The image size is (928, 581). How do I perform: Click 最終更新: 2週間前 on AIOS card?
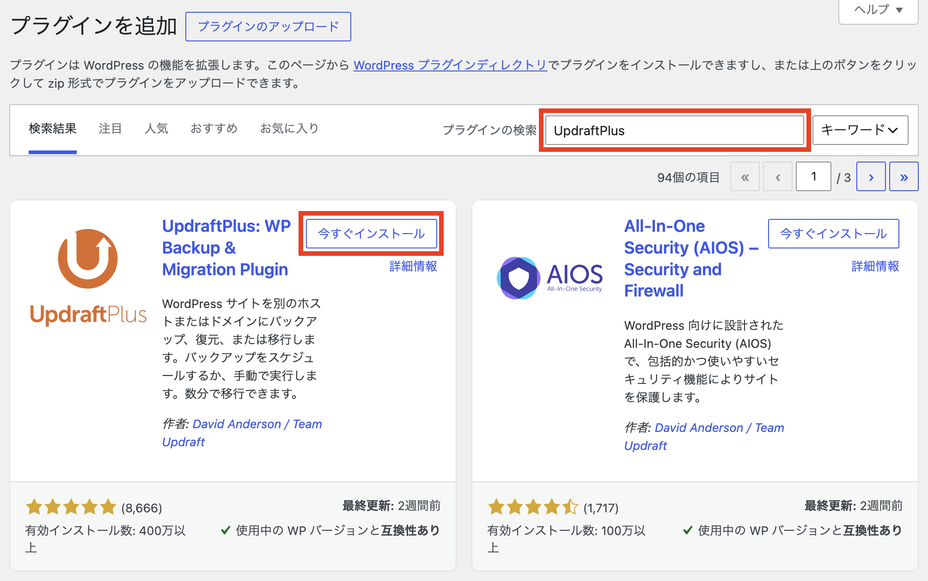853,506
